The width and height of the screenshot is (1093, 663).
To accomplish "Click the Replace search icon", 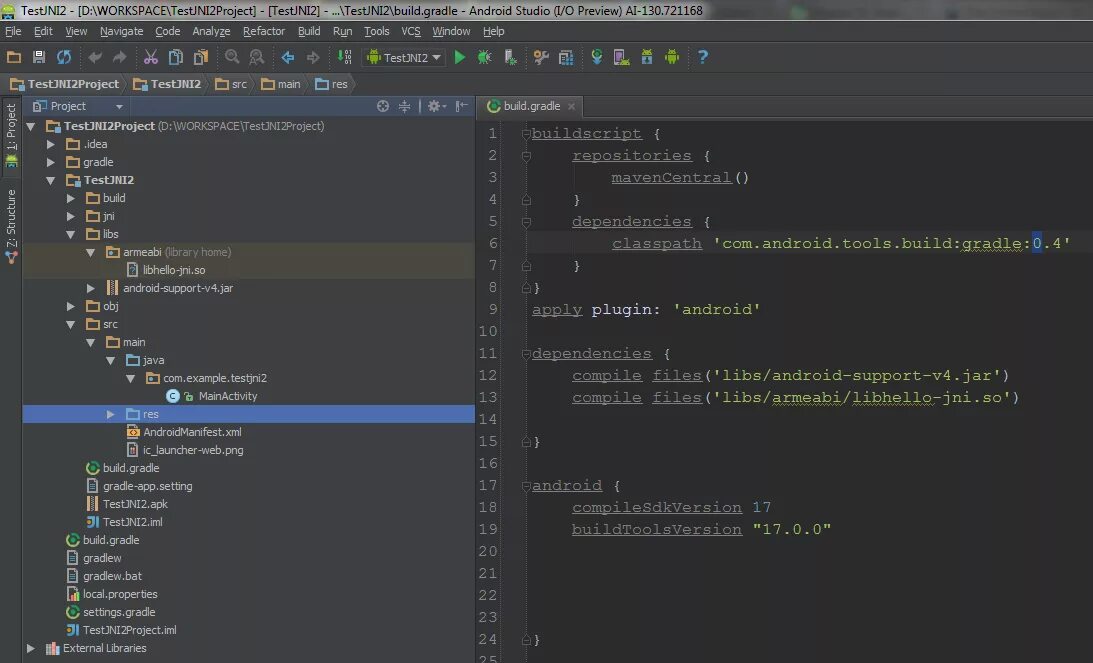I will click(257, 57).
